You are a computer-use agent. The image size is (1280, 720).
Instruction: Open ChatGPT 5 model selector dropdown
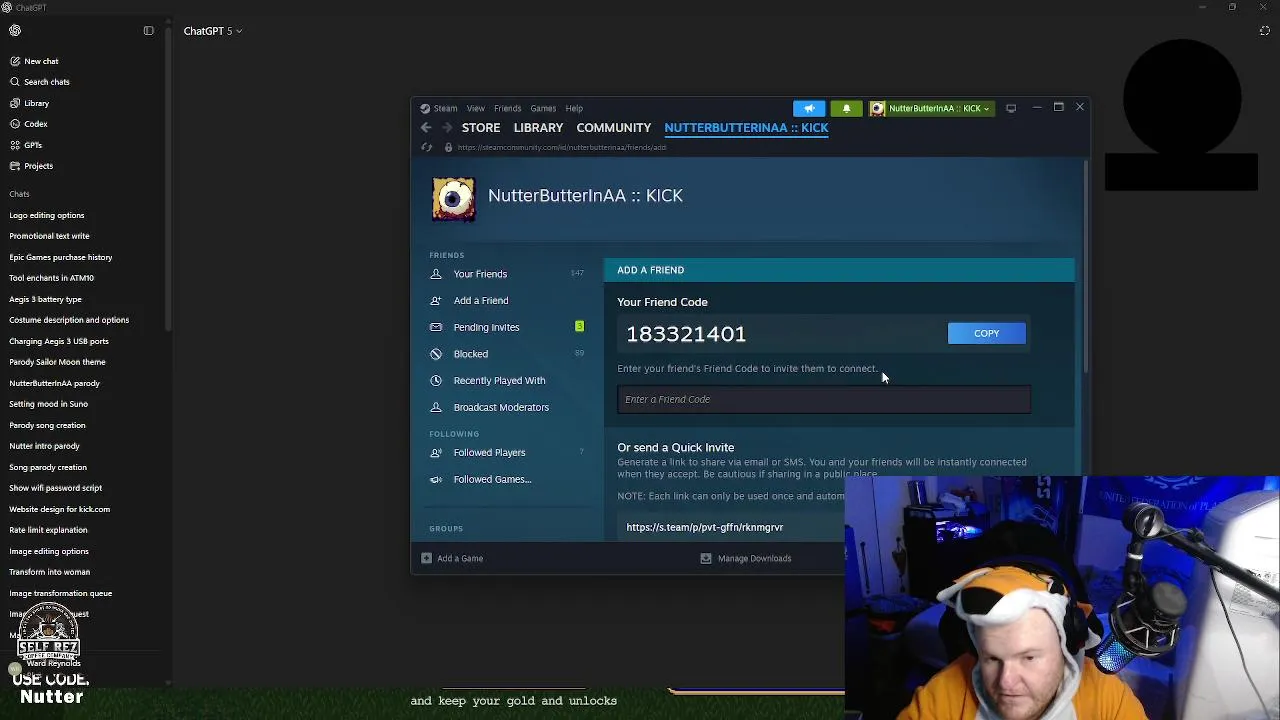click(x=212, y=31)
